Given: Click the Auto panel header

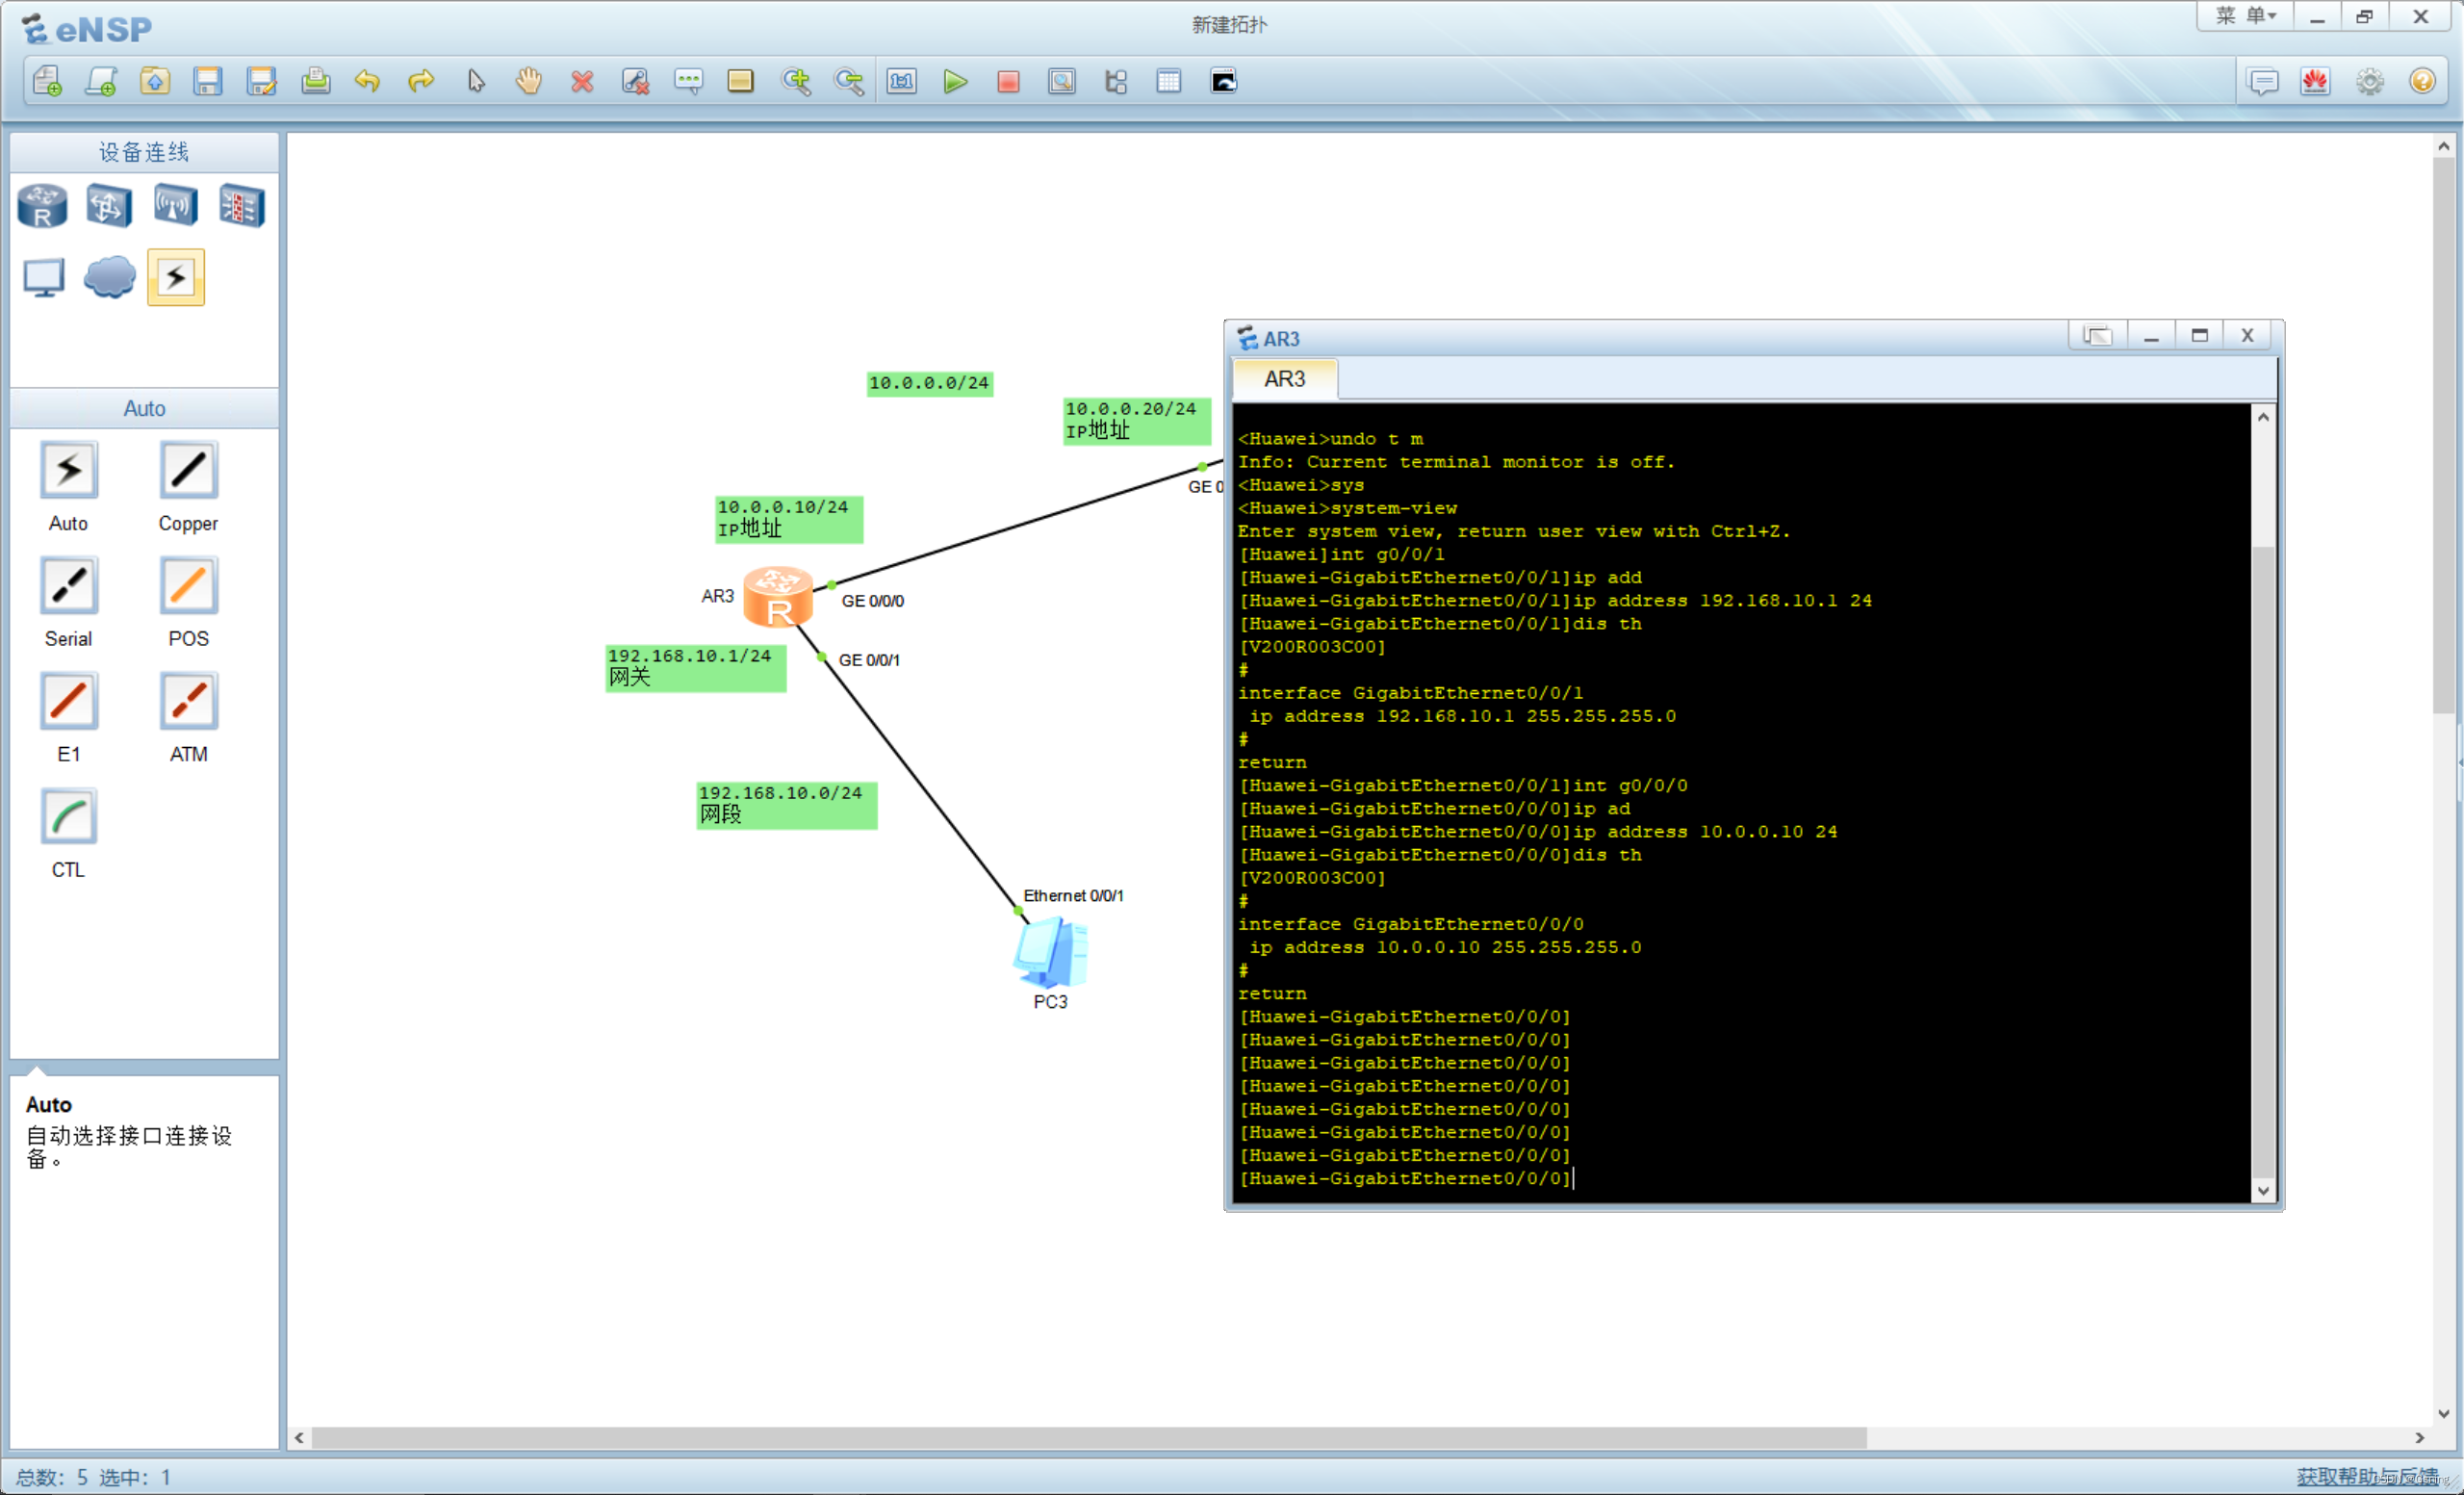Looking at the screenshot, I should click(144, 408).
